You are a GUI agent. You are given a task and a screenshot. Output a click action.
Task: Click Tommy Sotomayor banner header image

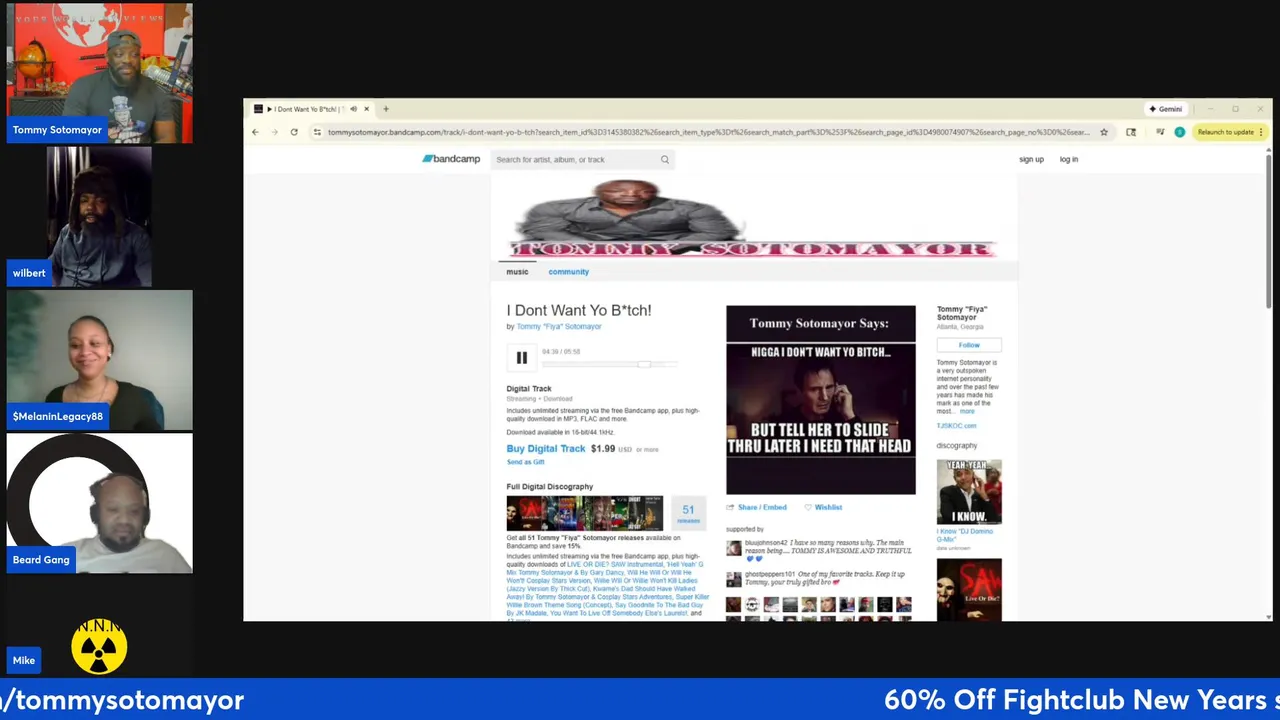point(754,218)
